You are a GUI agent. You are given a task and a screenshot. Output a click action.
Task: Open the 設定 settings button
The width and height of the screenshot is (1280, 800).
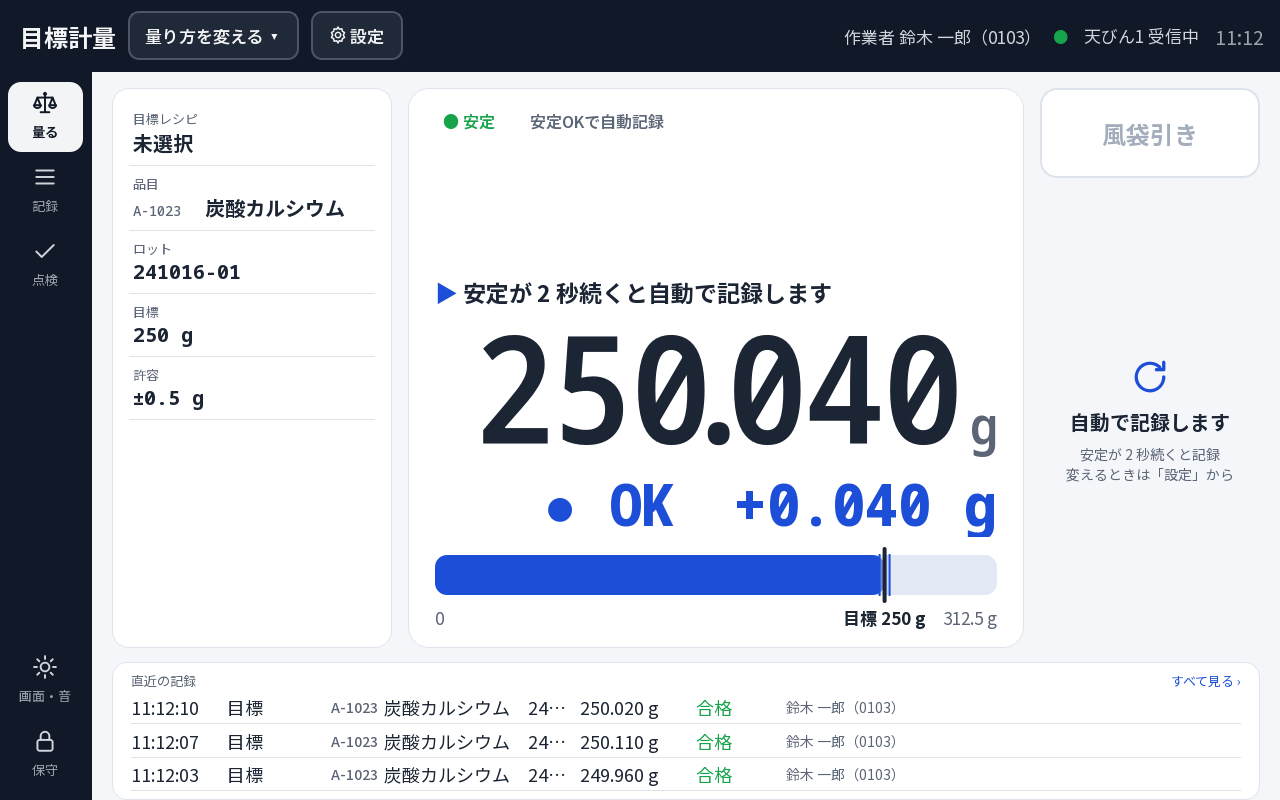(357, 36)
